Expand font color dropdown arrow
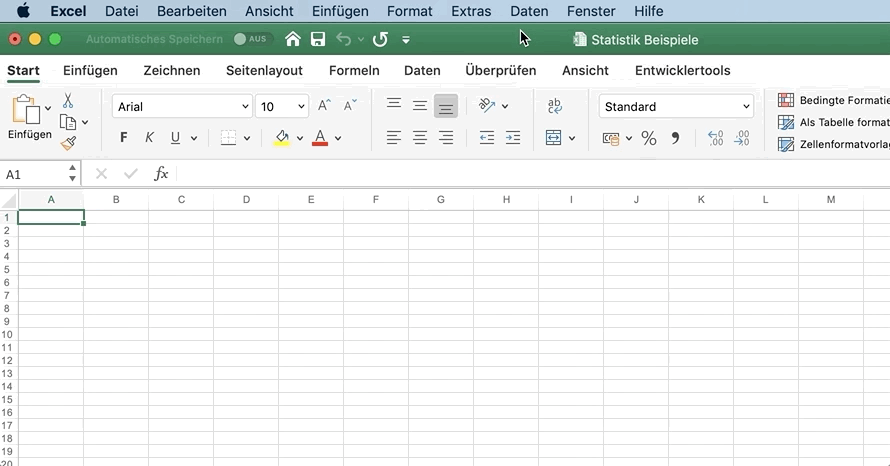The image size is (890, 466). (338, 138)
